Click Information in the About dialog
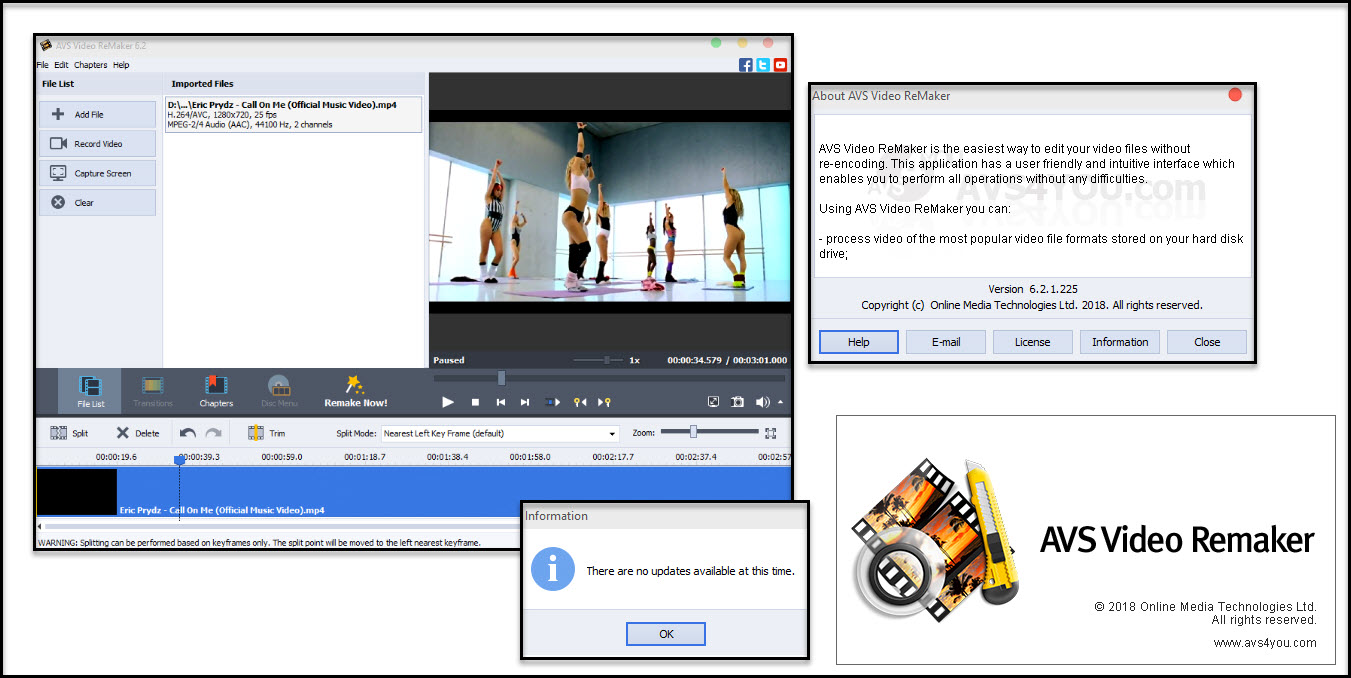The height and width of the screenshot is (678, 1351). click(x=1120, y=342)
